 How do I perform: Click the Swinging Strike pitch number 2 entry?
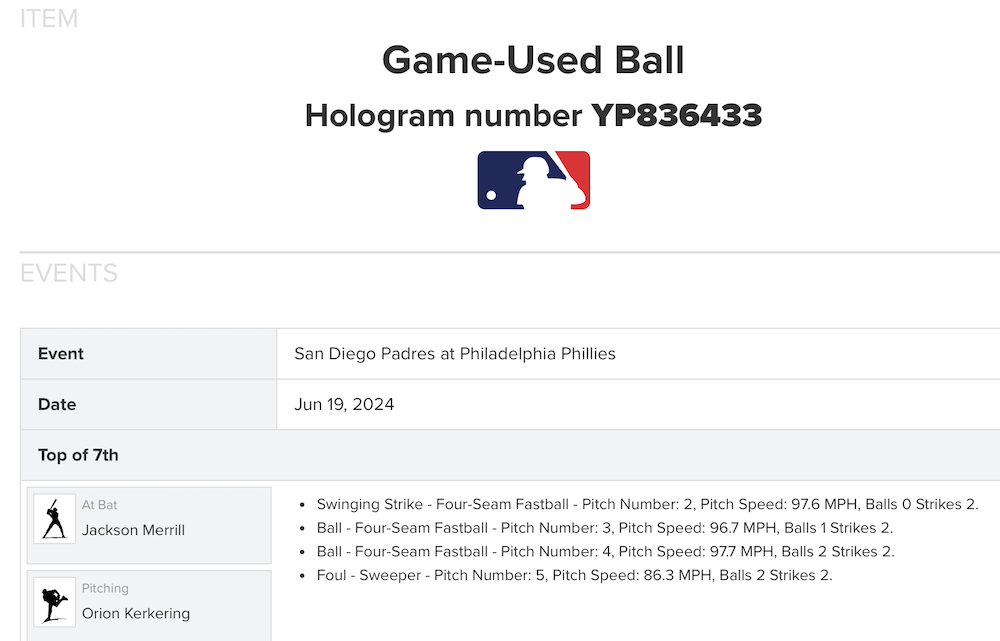pyautogui.click(x=647, y=504)
